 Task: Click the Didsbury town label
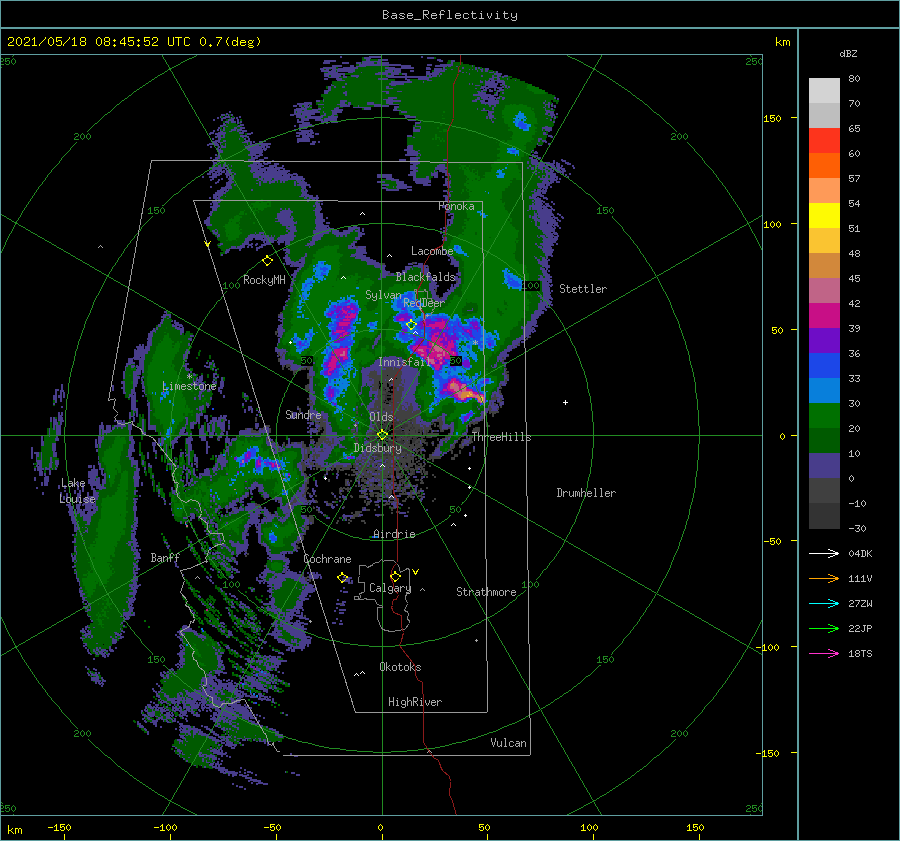pos(378,448)
